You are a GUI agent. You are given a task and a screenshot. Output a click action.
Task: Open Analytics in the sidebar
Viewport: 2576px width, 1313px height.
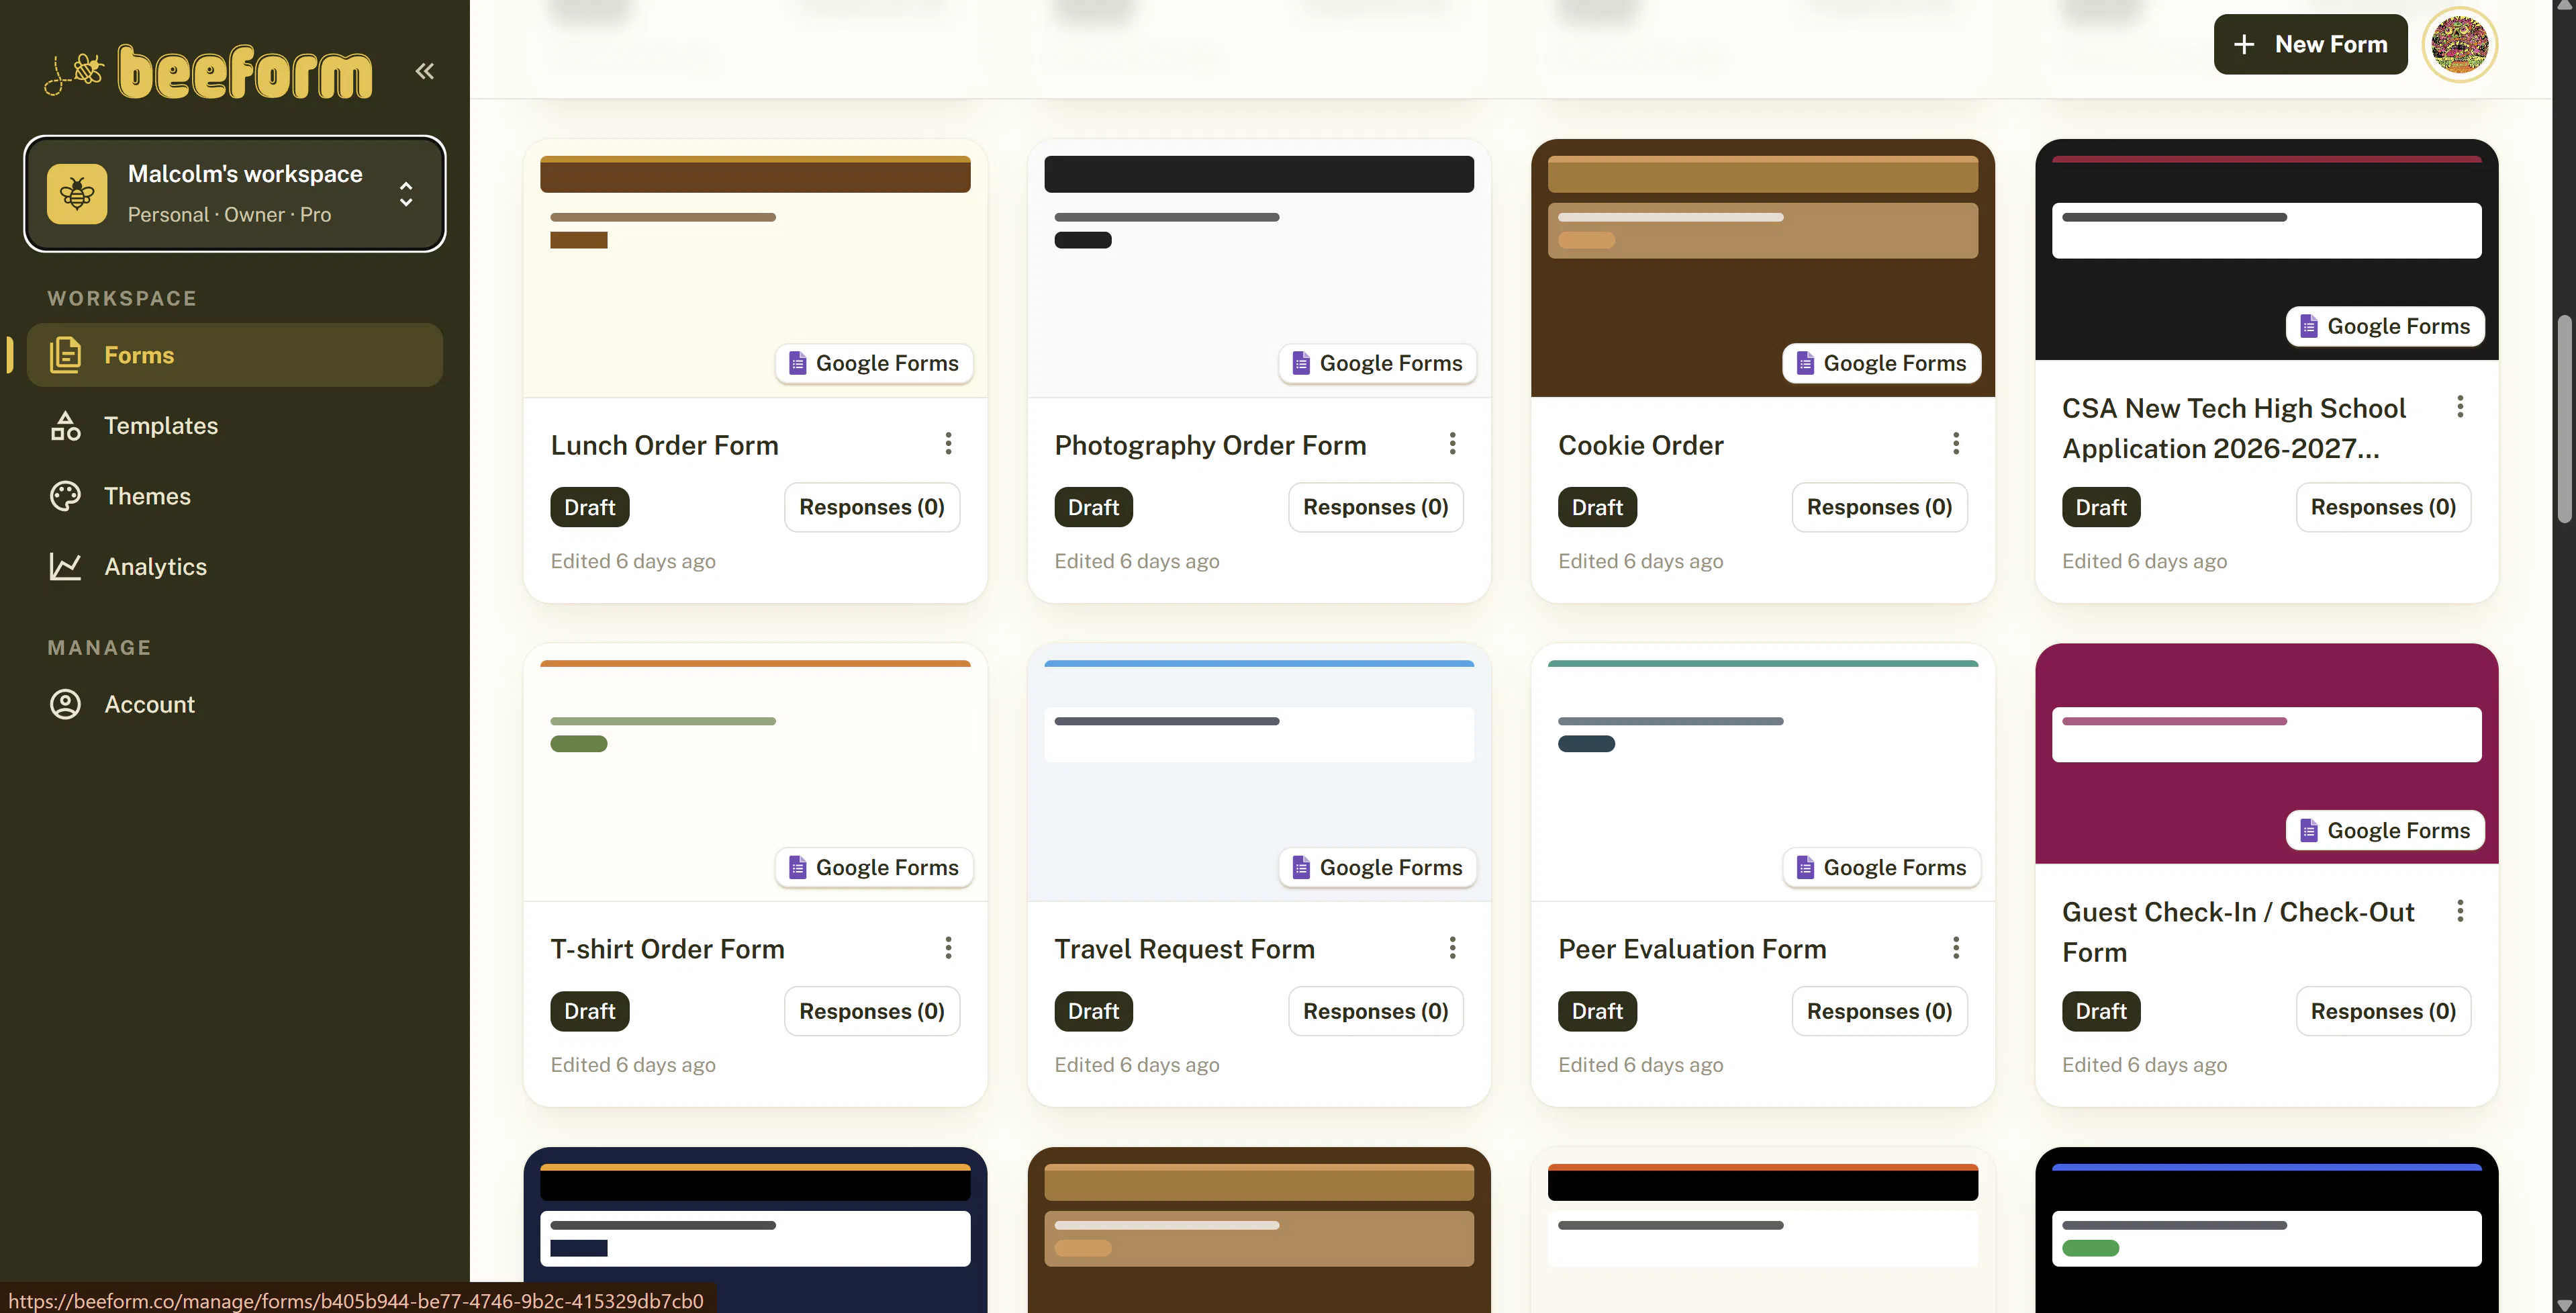coord(235,567)
